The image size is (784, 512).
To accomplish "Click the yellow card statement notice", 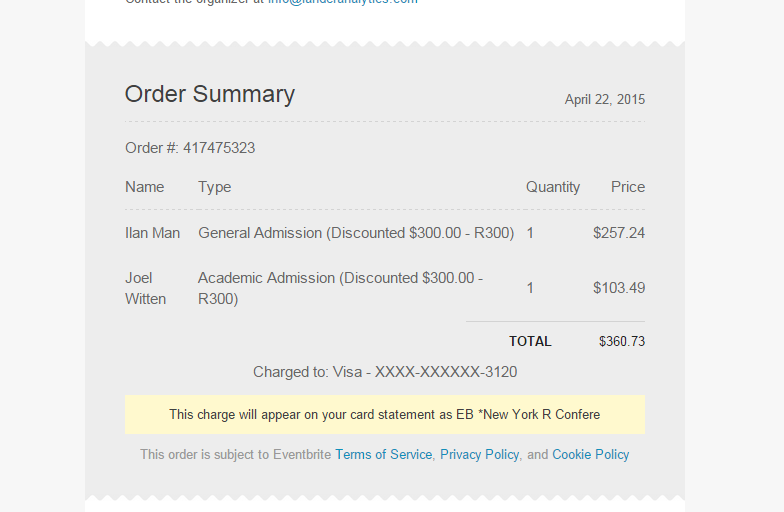I will [x=385, y=414].
